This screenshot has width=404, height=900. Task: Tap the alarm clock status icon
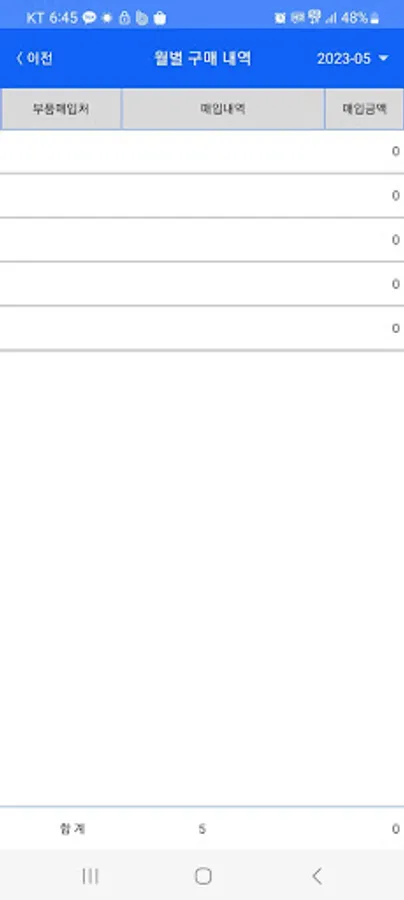tap(279, 18)
